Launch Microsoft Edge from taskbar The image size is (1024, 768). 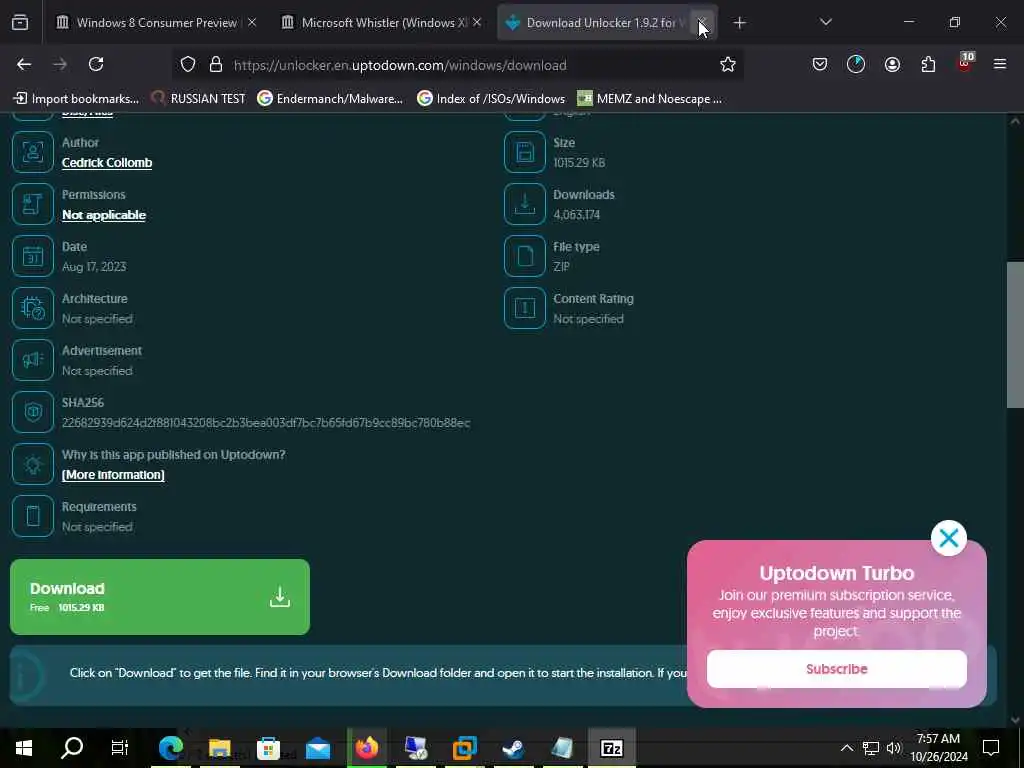[170, 748]
